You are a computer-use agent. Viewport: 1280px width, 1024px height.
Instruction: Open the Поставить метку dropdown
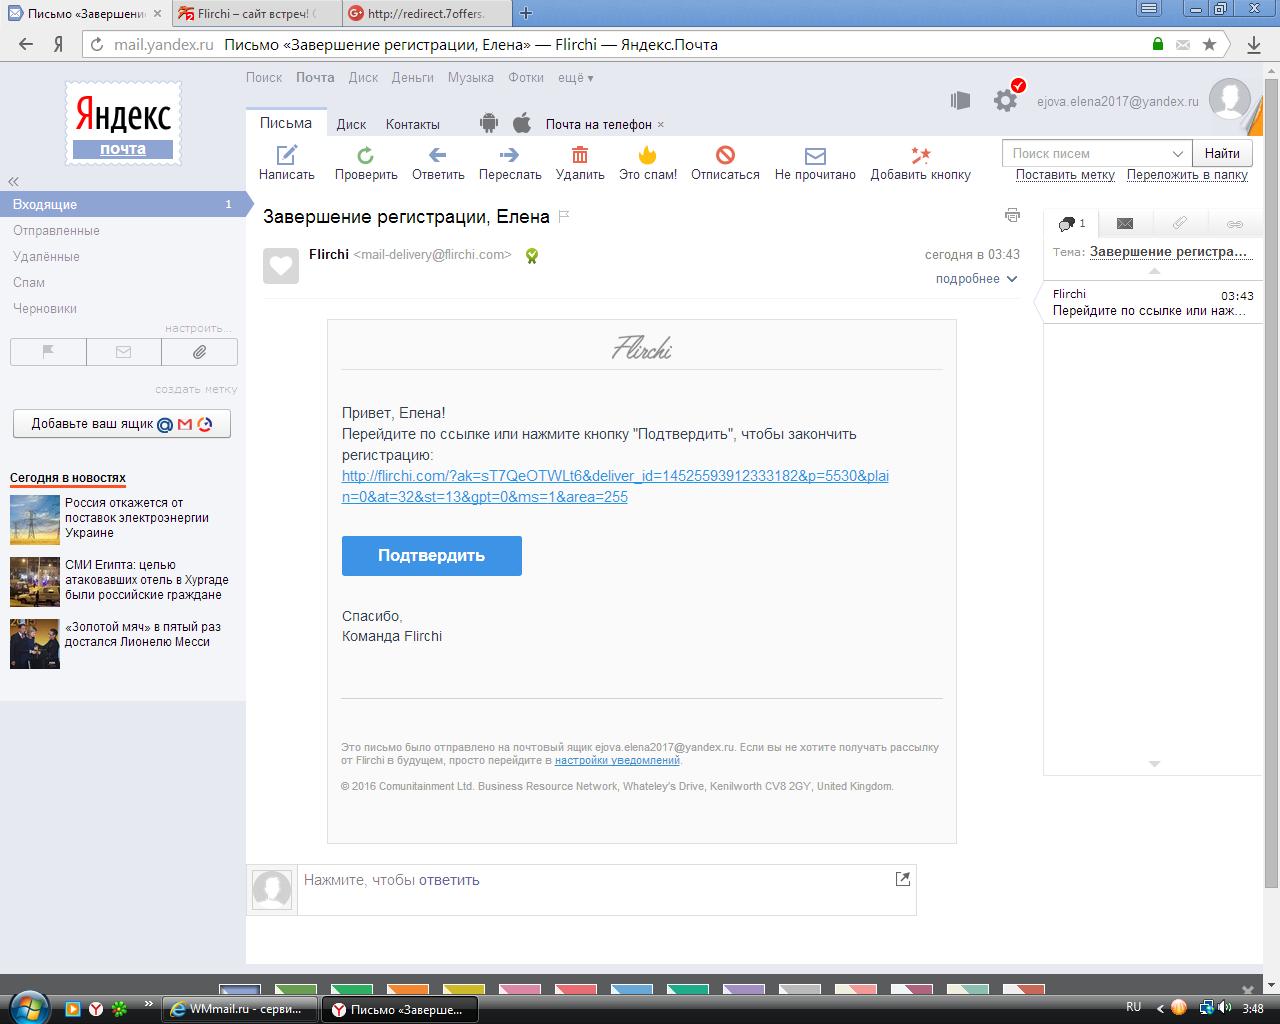(1065, 174)
